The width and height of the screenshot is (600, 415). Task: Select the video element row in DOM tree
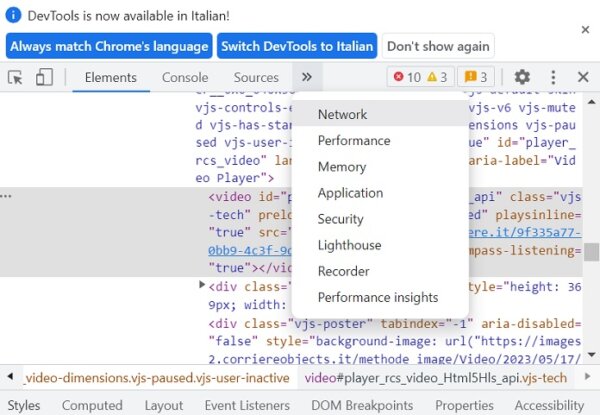click(291, 232)
